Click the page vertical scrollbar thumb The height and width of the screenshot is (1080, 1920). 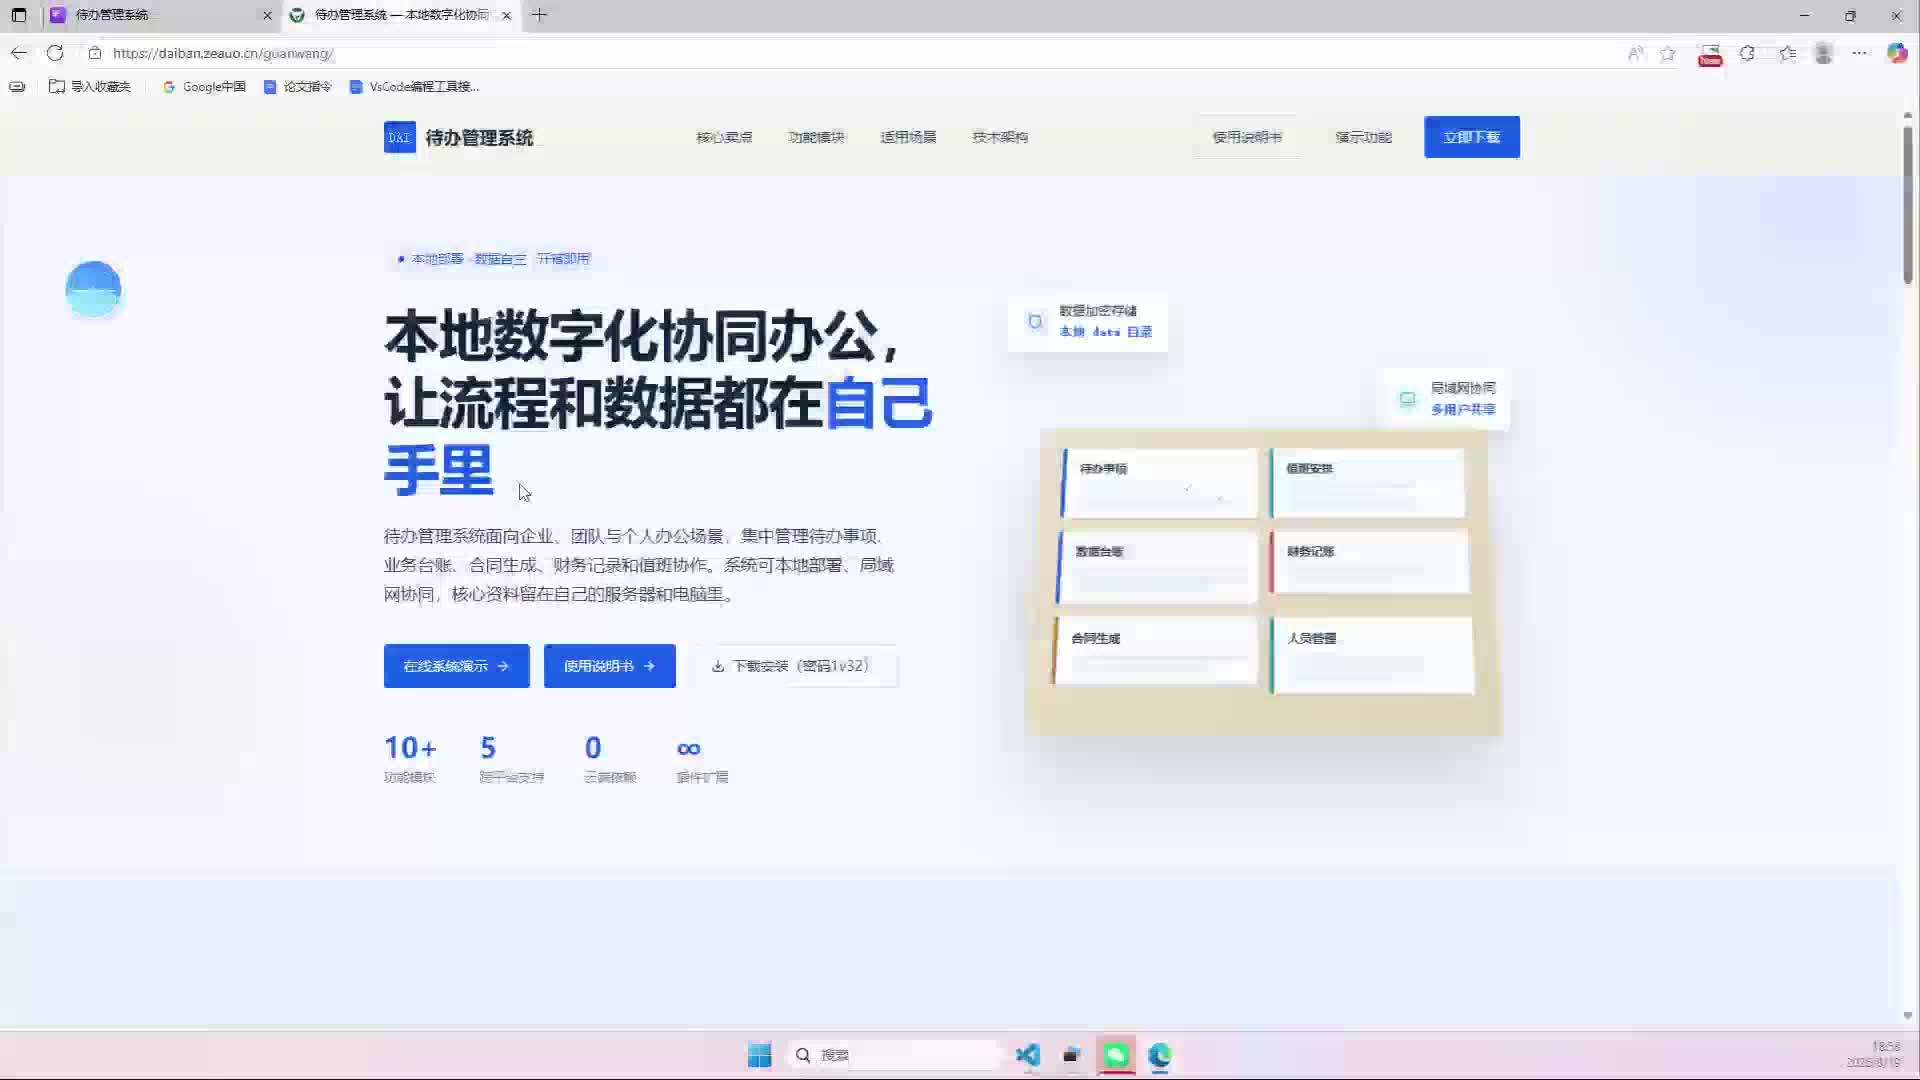[1907, 205]
